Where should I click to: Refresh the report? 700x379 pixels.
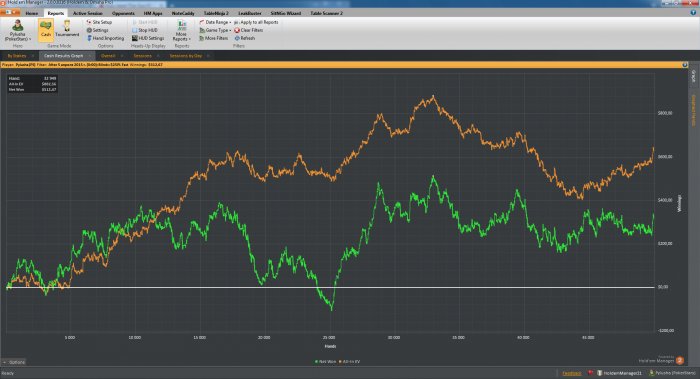(245, 38)
